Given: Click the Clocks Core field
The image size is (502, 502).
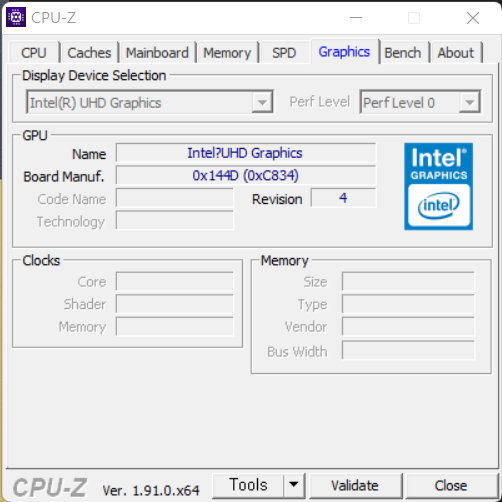Looking at the screenshot, I should (x=175, y=282).
